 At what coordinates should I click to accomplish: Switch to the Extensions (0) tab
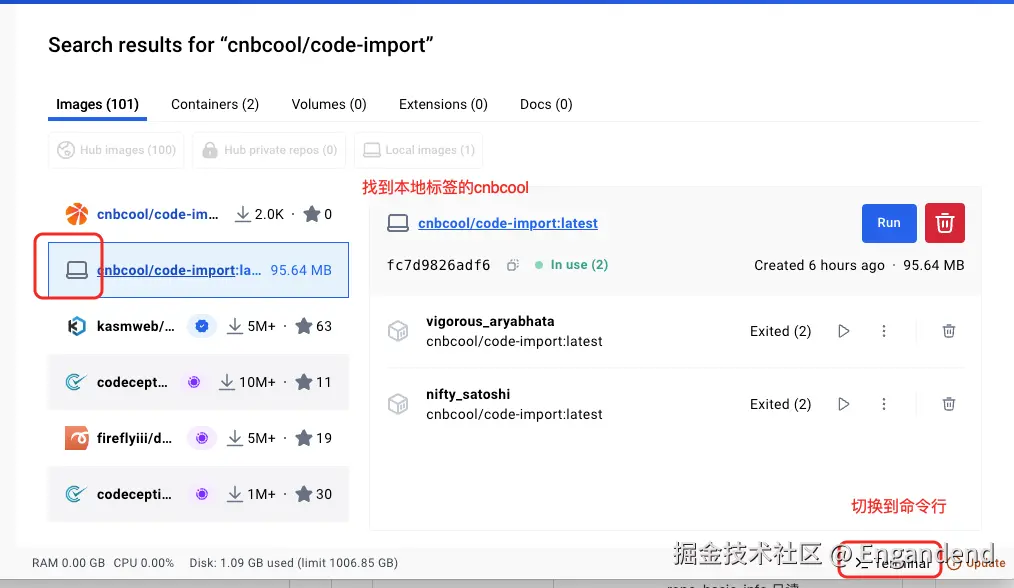[x=443, y=104]
